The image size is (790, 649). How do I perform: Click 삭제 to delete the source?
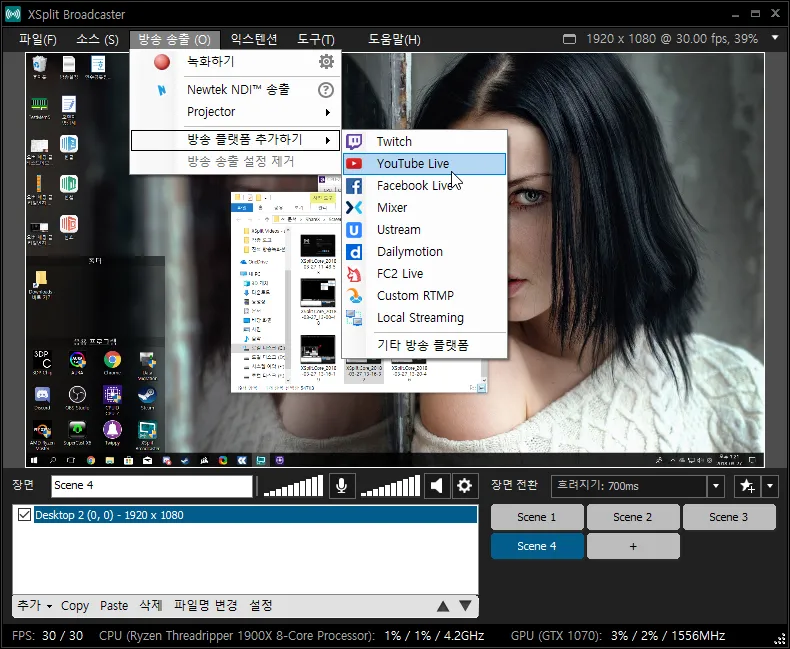pos(151,605)
